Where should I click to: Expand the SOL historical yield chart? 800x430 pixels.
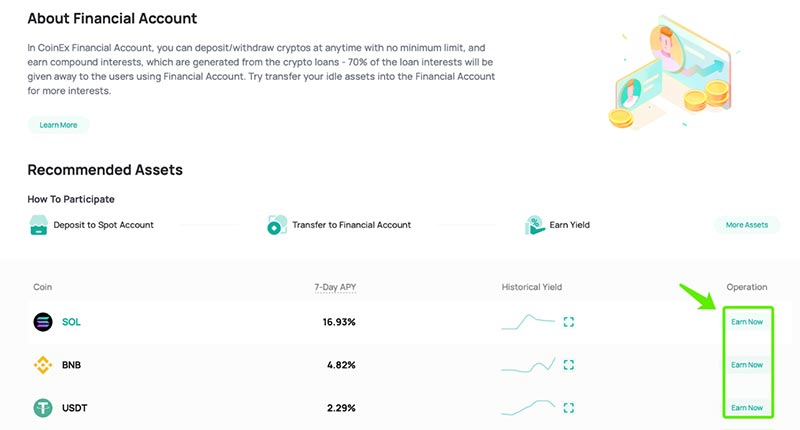[x=569, y=322]
